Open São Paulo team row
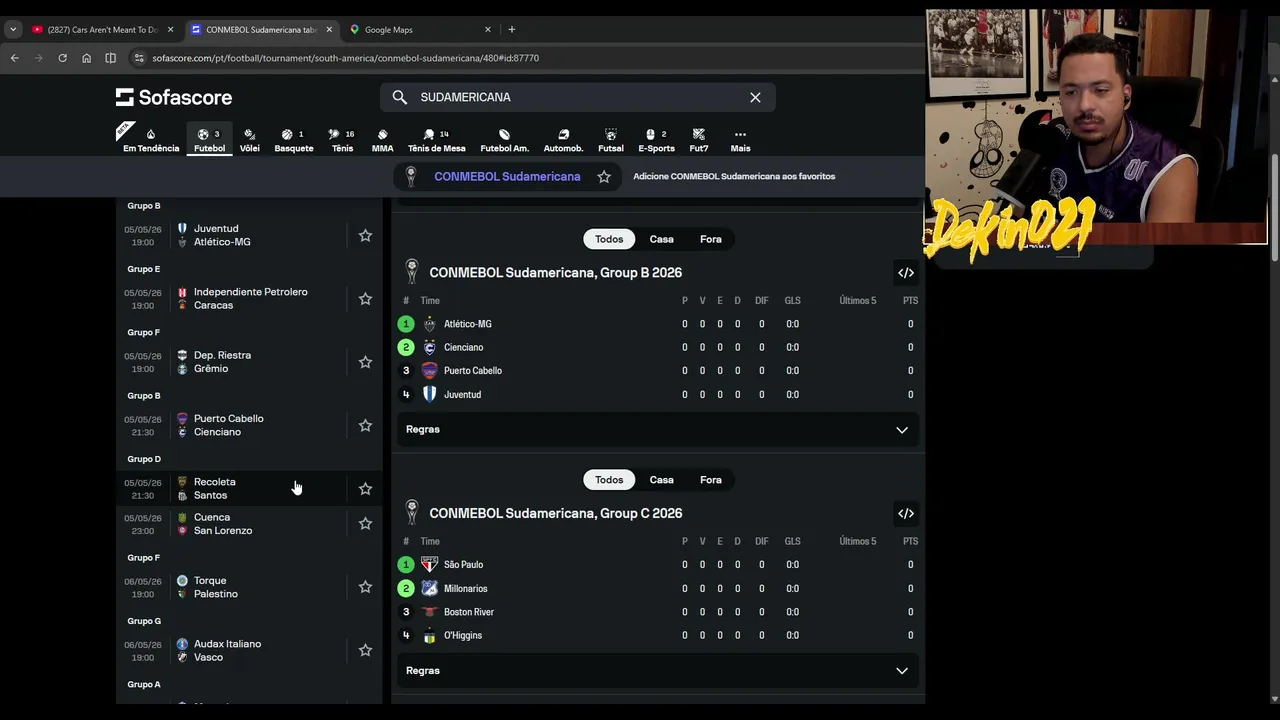The image size is (1280, 720). pyautogui.click(x=657, y=565)
